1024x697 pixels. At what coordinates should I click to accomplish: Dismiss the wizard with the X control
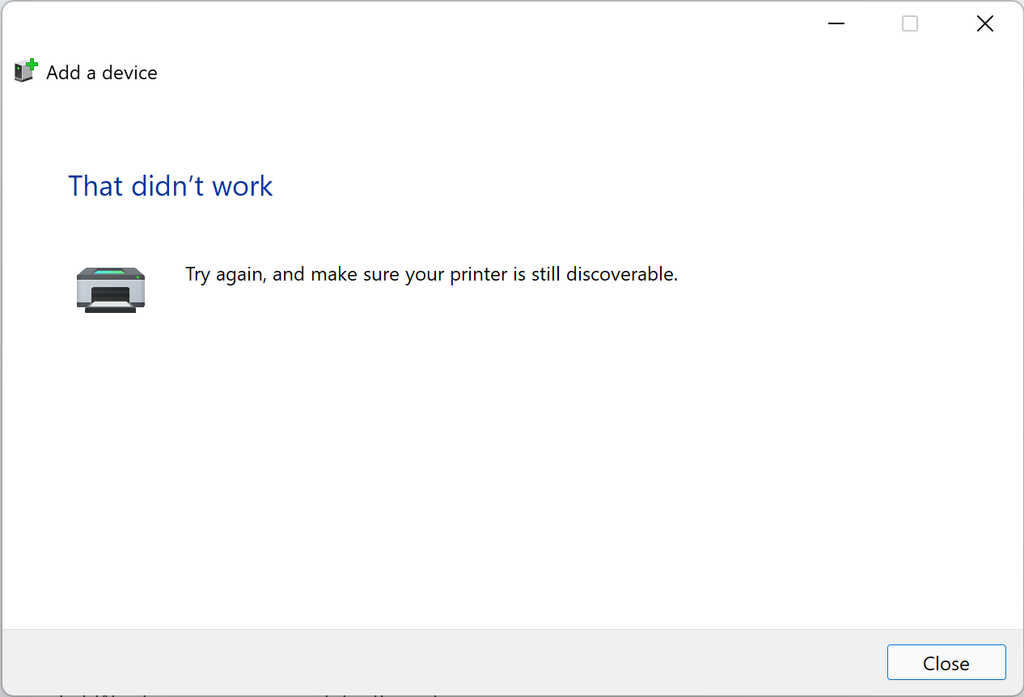[985, 23]
